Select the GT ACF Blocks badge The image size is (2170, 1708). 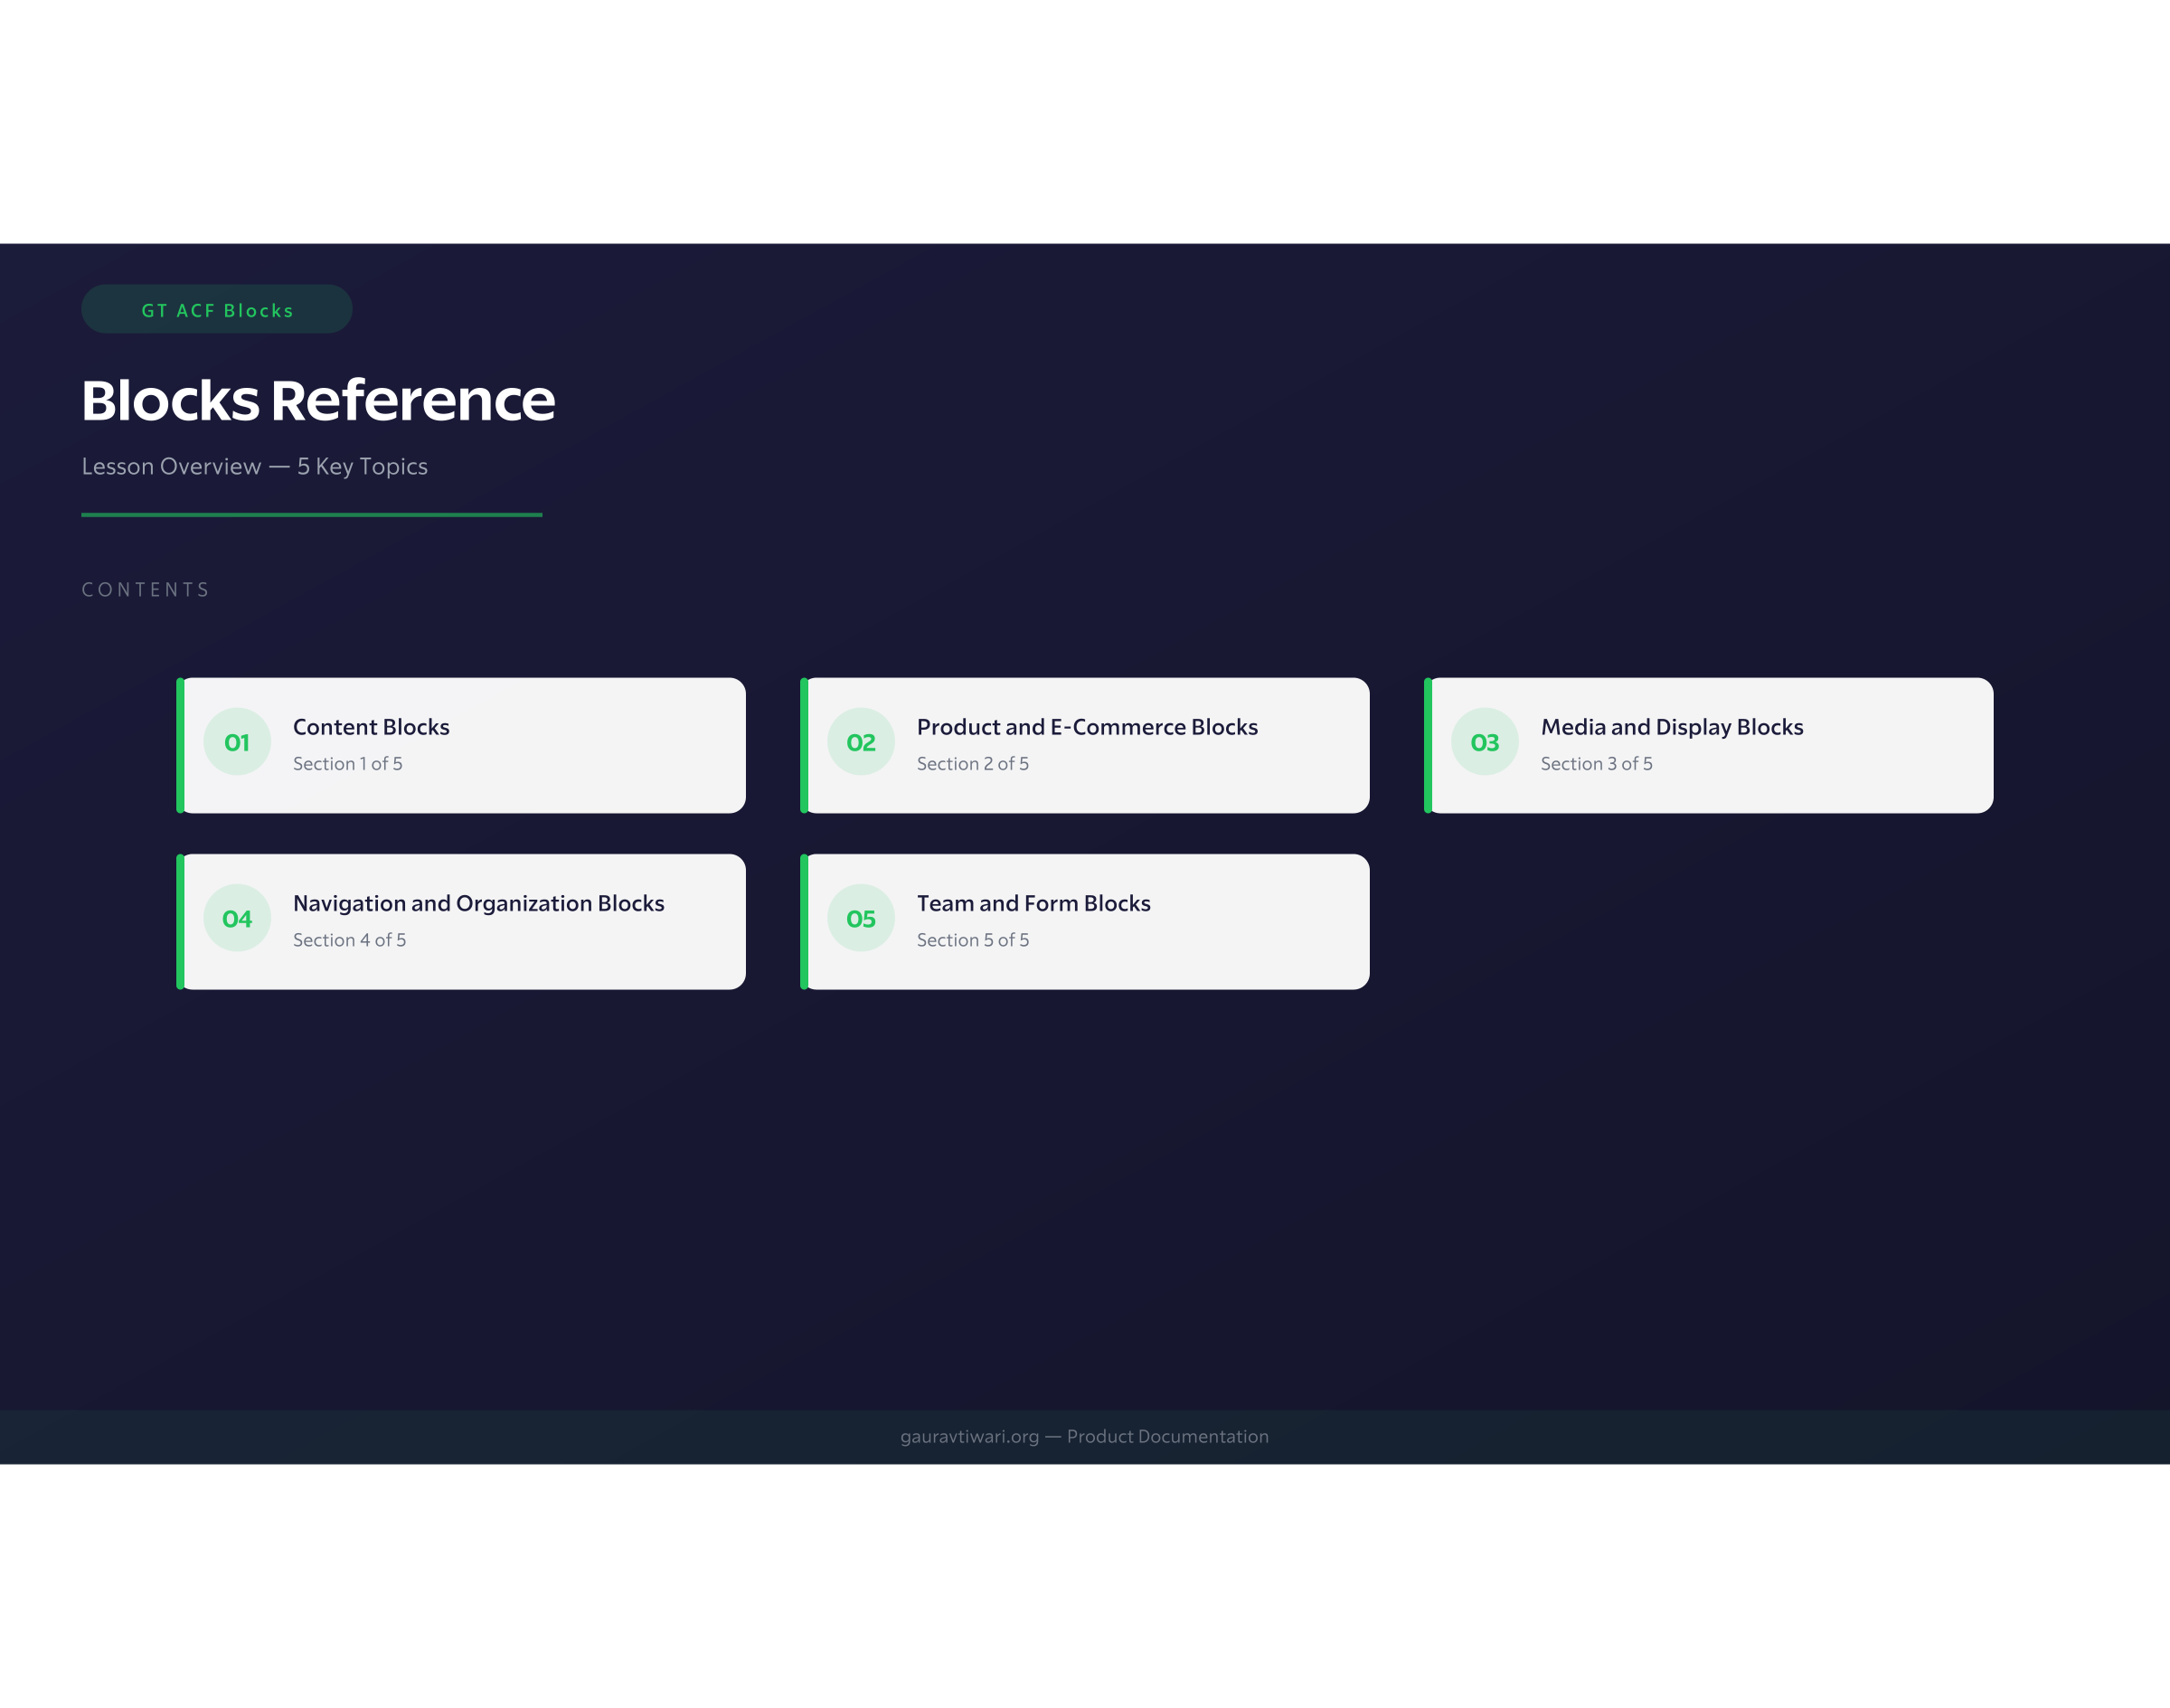point(216,309)
